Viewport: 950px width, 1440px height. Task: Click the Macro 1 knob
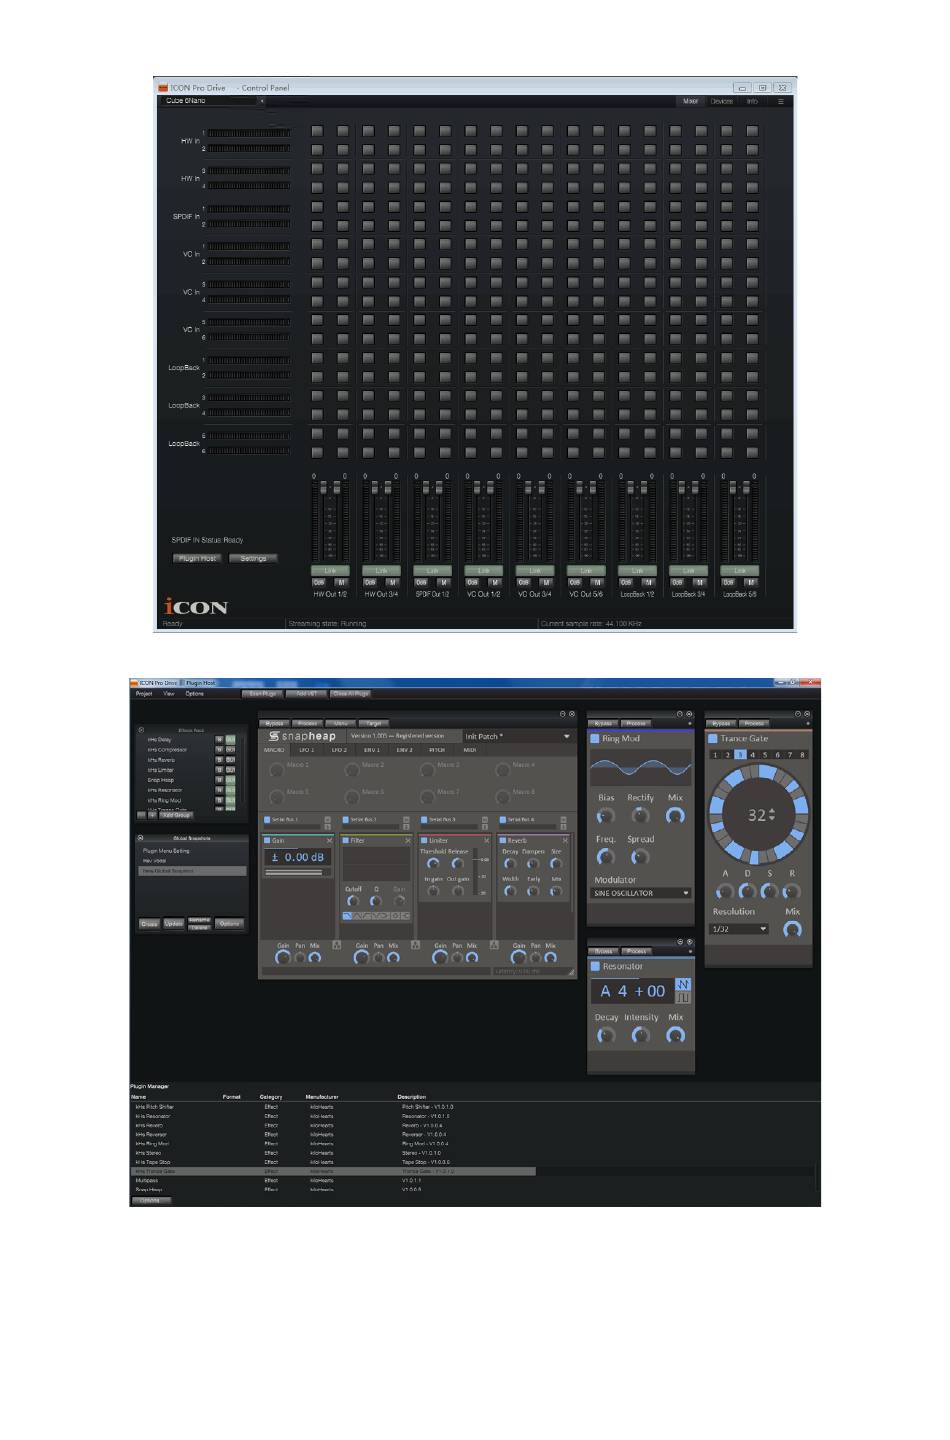pos(276,769)
